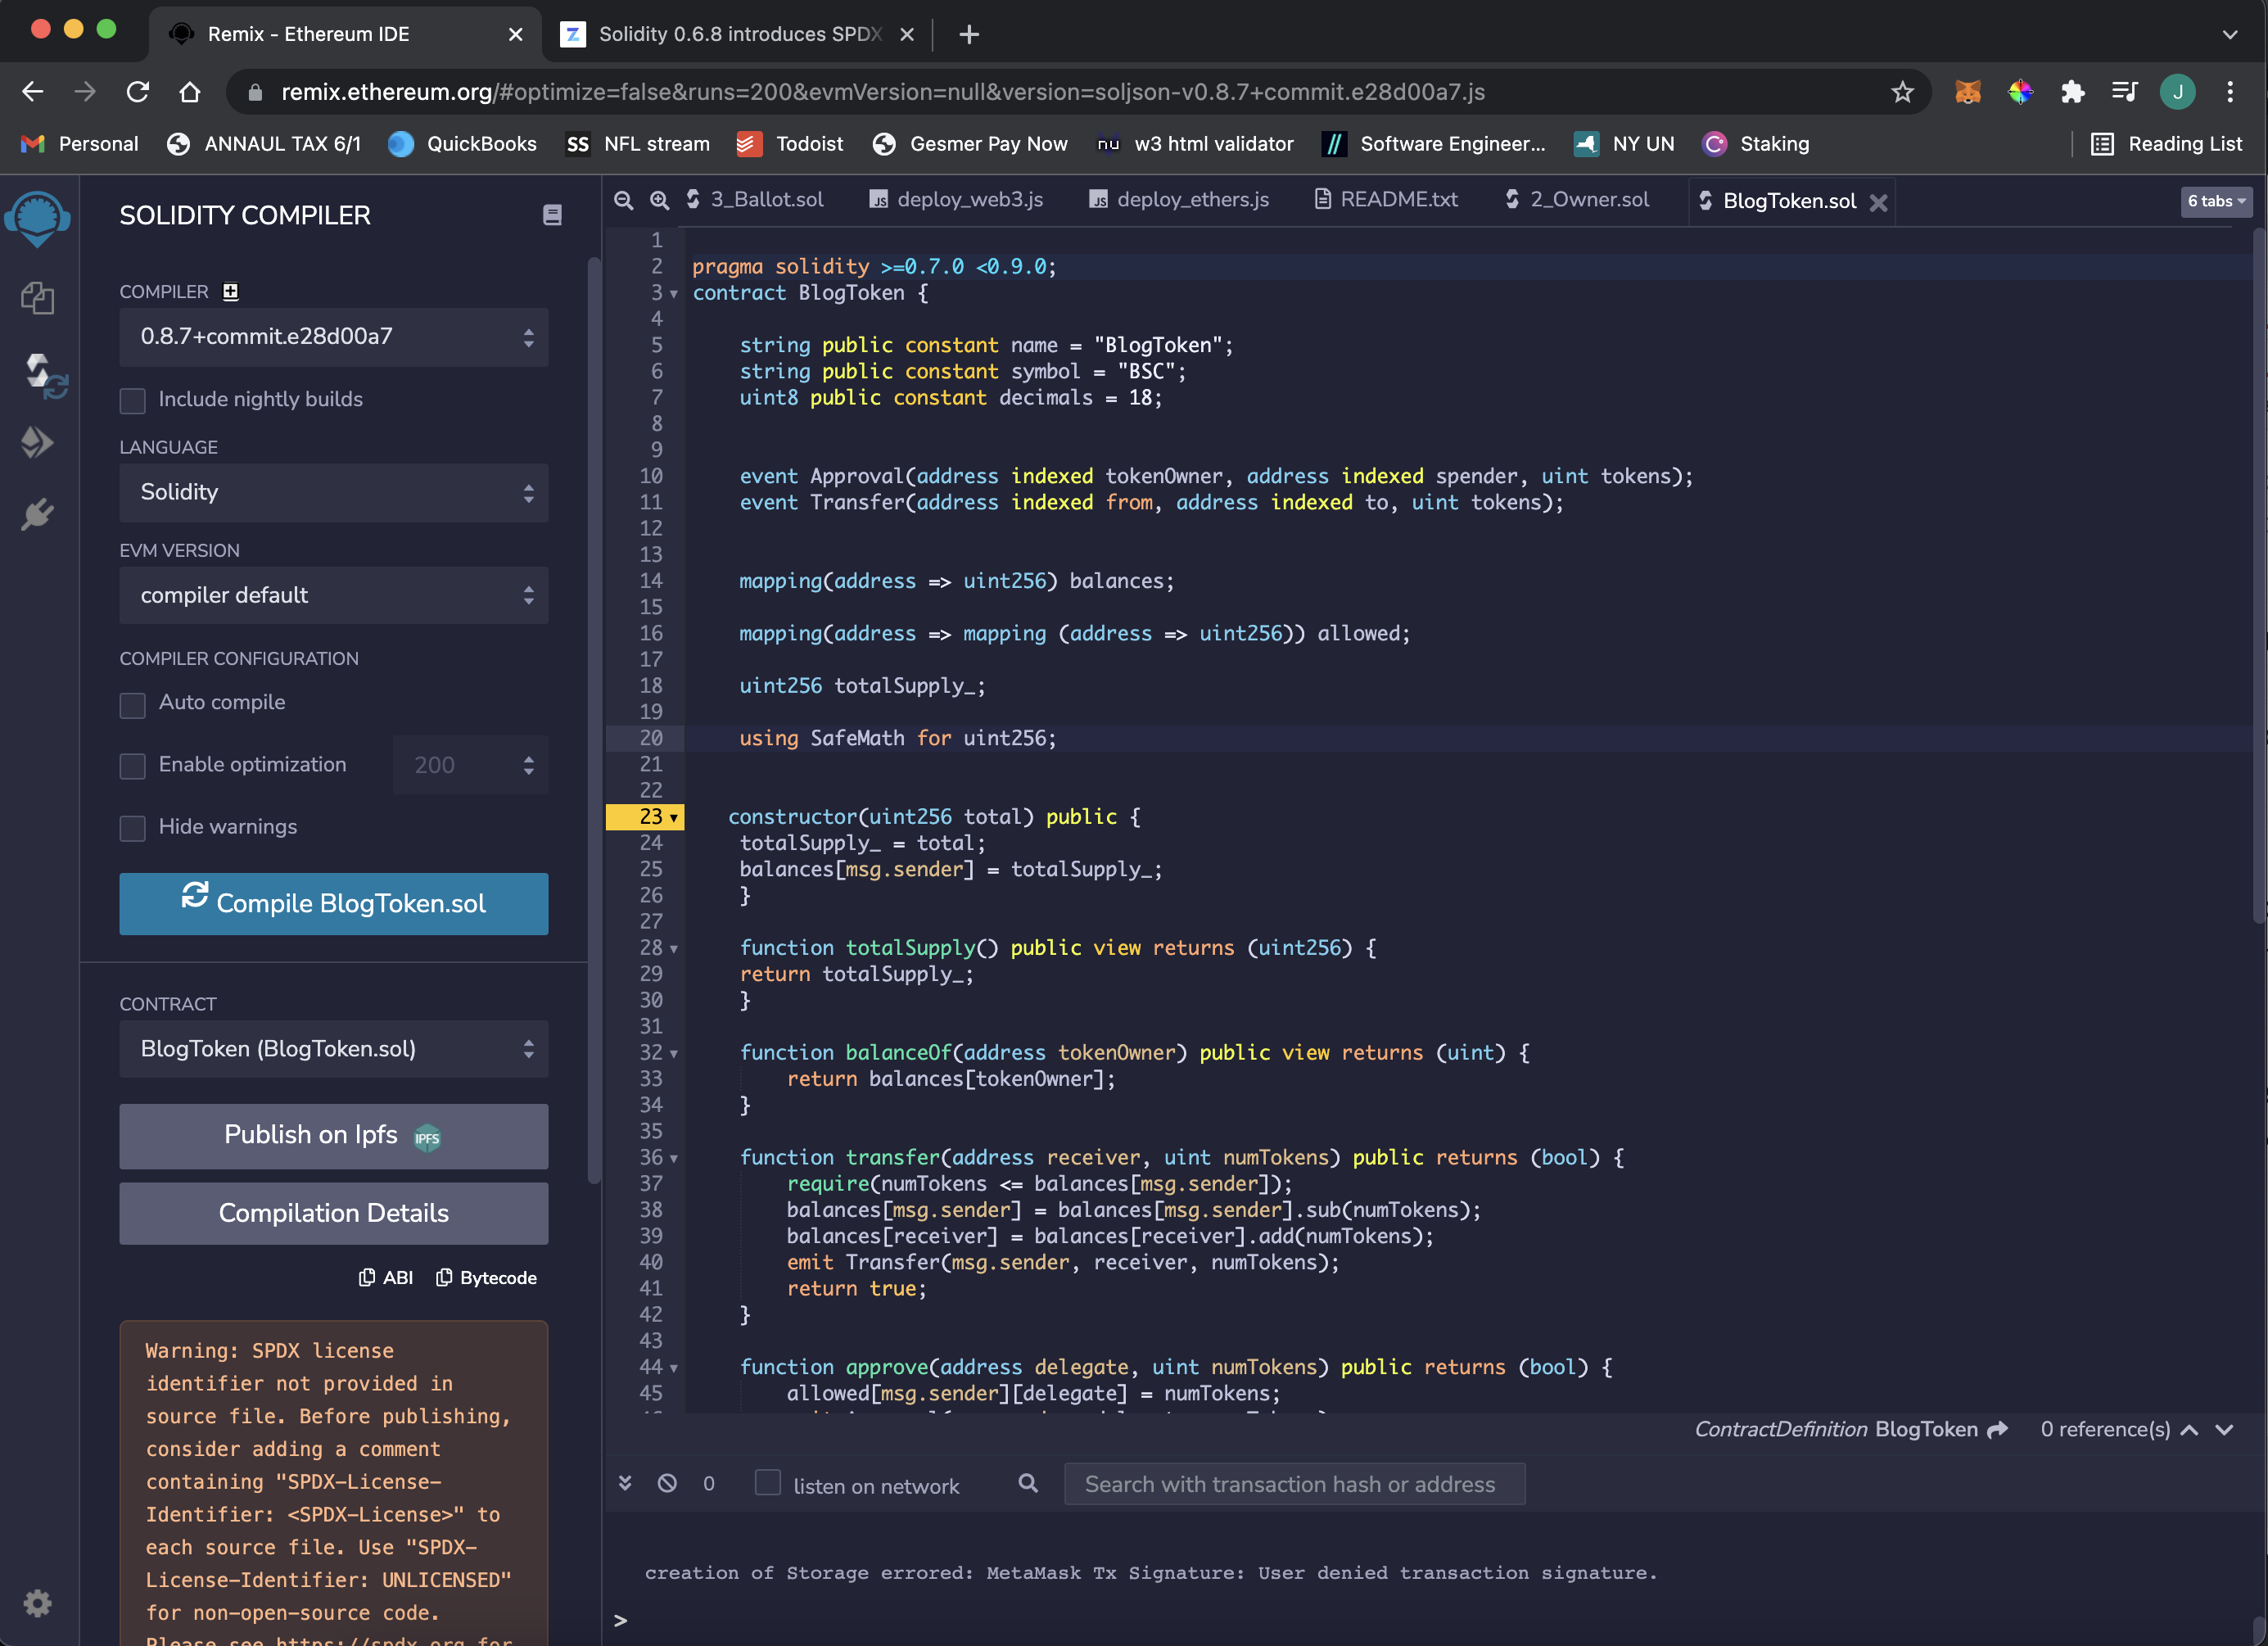Image resolution: width=2268 pixels, height=1646 pixels.
Task: Bookmark this page with the star icon
Action: coord(1902,92)
